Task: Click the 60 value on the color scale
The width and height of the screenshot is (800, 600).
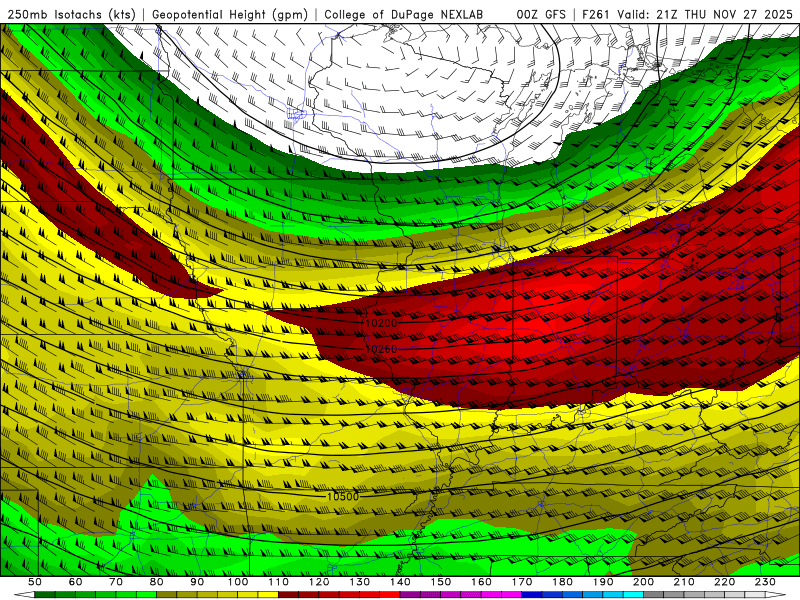Action: click(x=75, y=582)
